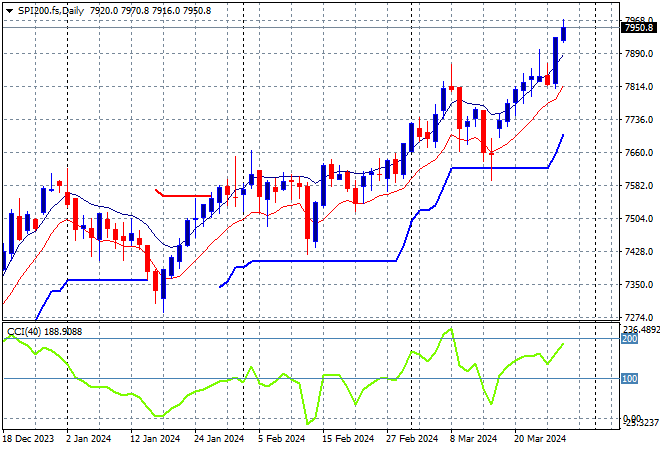
Task: Click the 2 Jan 2024 date label
Action: tap(88, 439)
